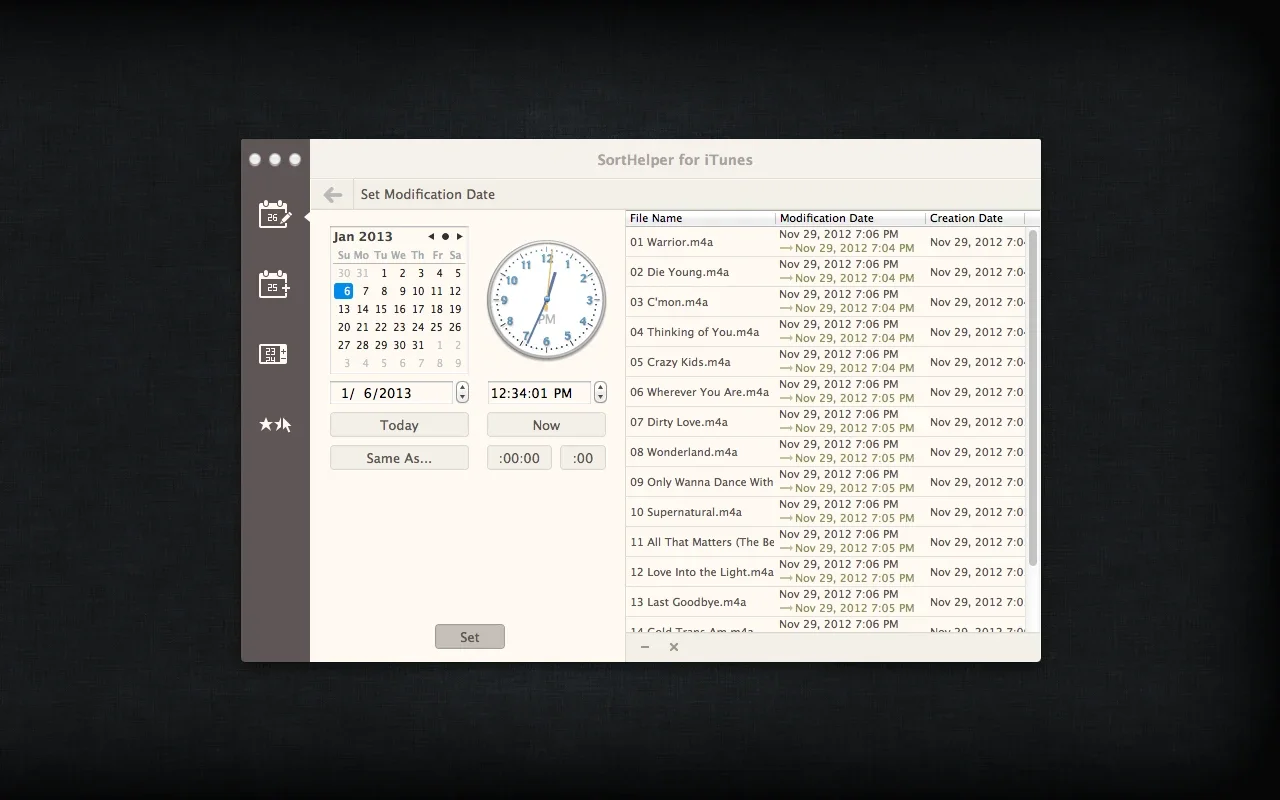Select calendar day 23
The height and width of the screenshot is (800, 1280).
click(399, 327)
